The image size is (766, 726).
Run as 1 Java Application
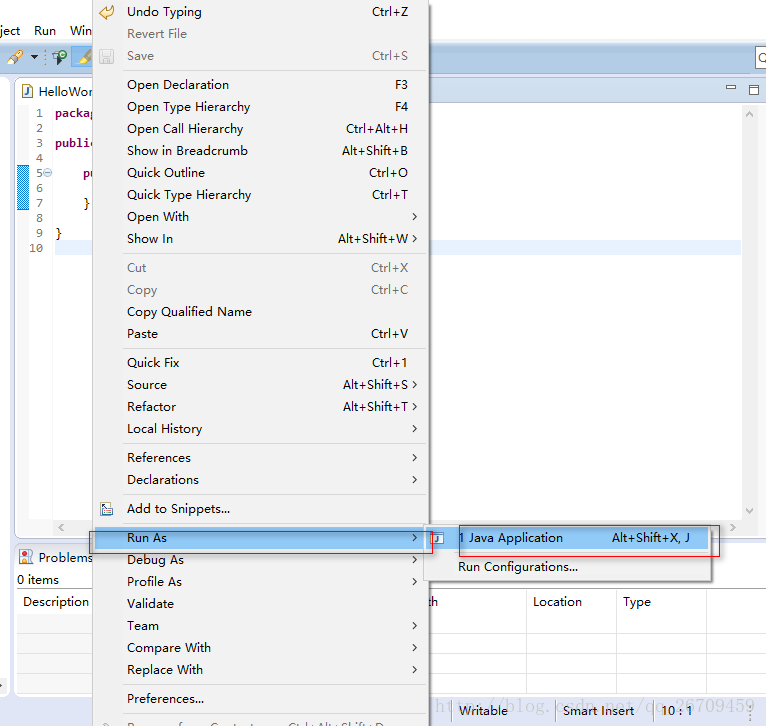coord(568,538)
